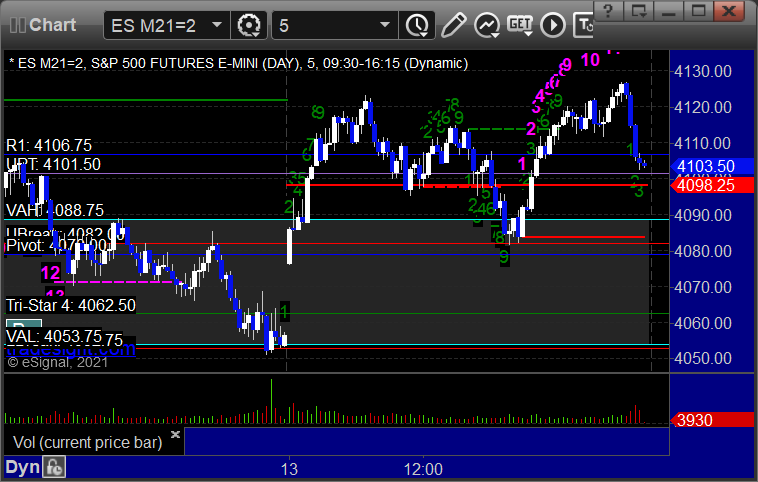Click the Tri-Star 4: 4062.50 label
This screenshot has height=482, width=758.
pos(71,306)
